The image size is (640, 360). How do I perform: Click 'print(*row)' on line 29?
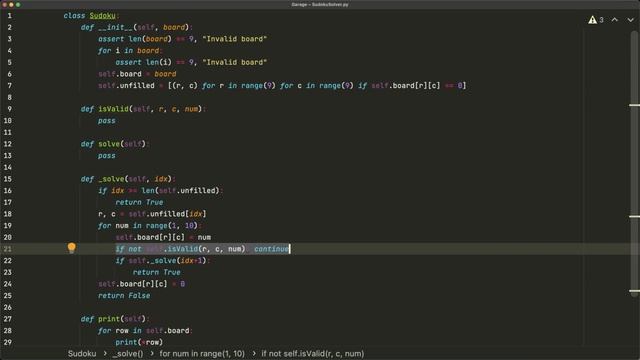[x=139, y=342]
